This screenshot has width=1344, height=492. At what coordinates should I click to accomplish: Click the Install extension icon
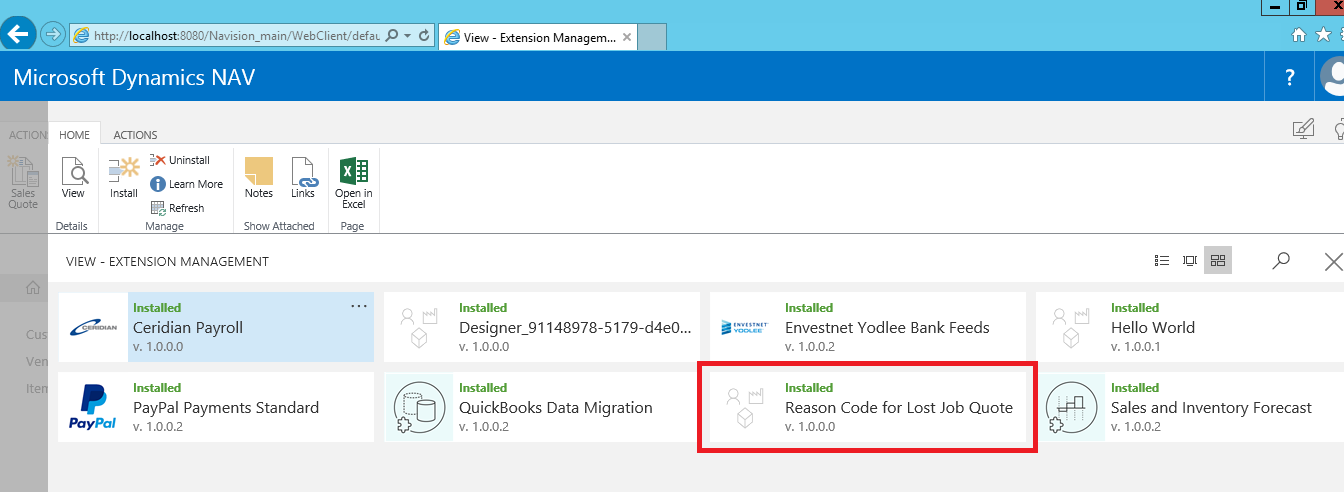pyautogui.click(x=124, y=178)
